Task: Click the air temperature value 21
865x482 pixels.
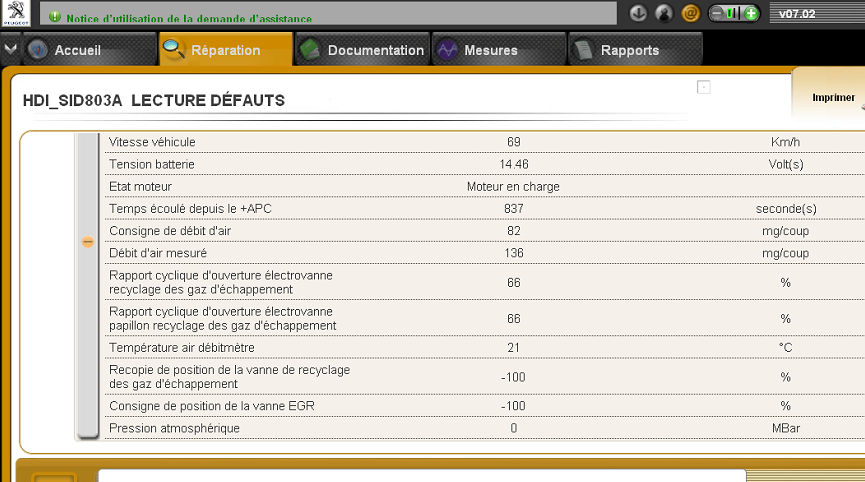Action: pos(514,347)
